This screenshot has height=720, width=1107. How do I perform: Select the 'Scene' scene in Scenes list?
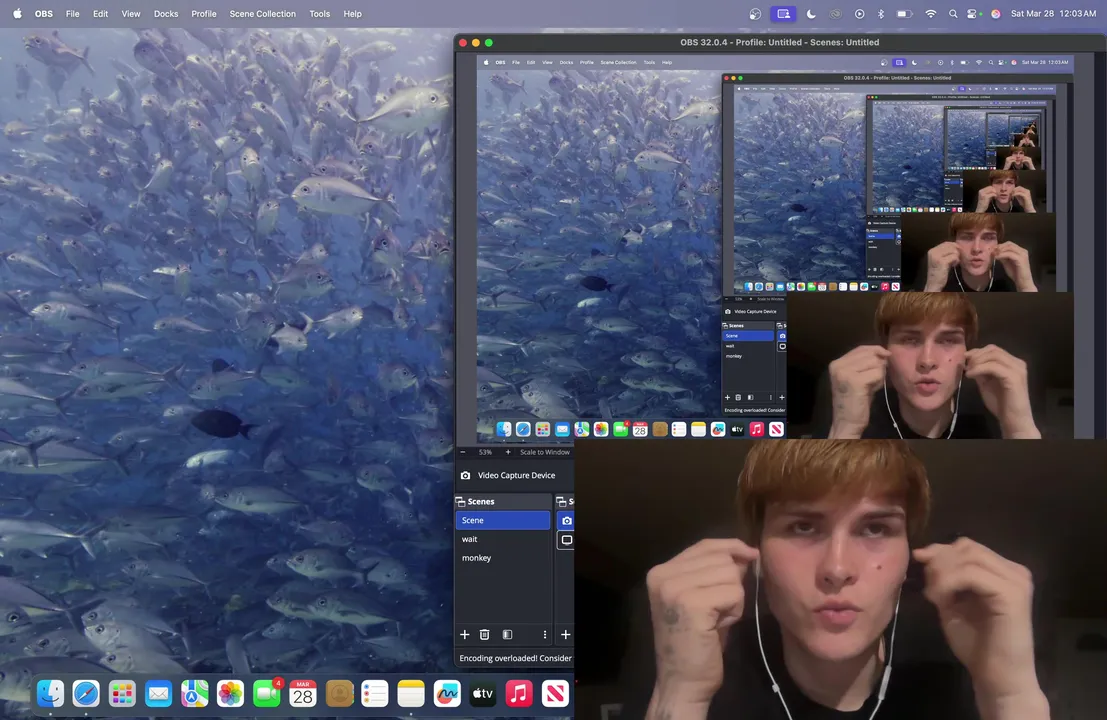(503, 520)
